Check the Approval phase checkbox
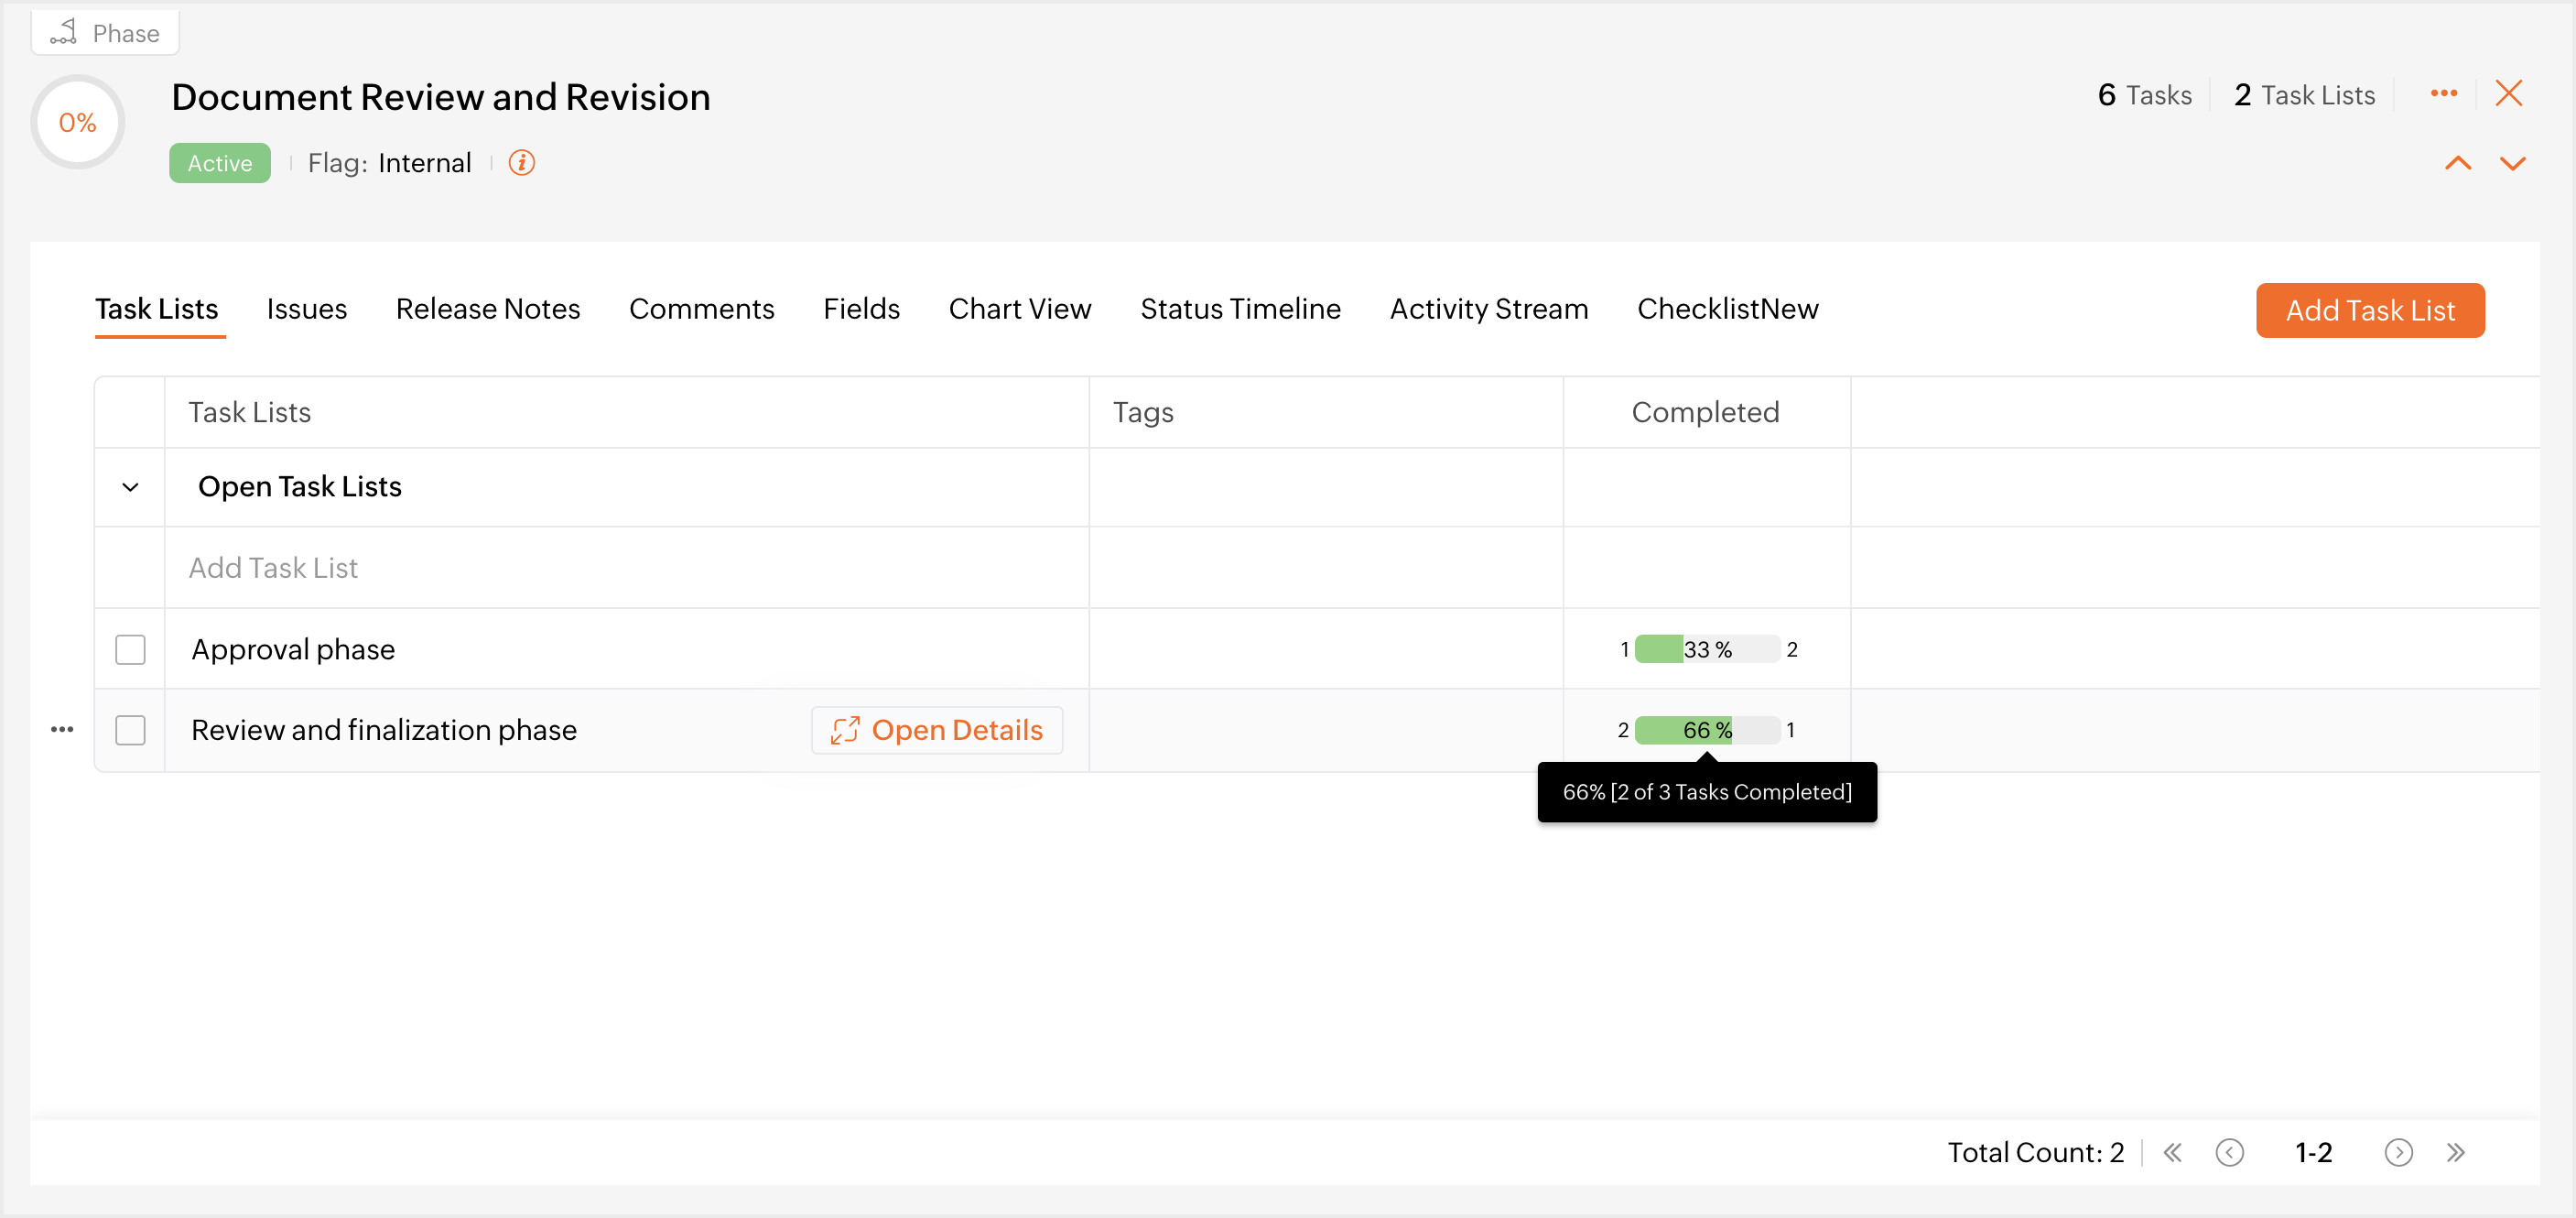Screen dimensions: 2576x1218 pyautogui.click(x=130, y=650)
